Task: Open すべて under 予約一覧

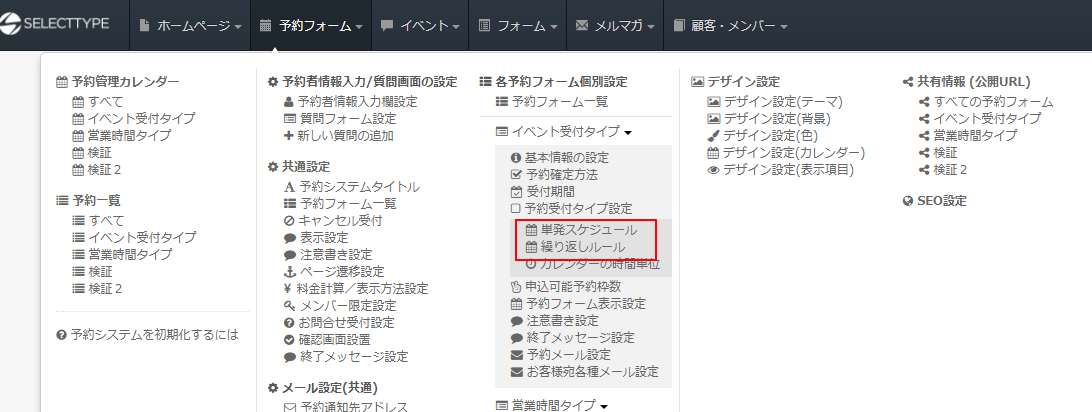Action: 98,221
